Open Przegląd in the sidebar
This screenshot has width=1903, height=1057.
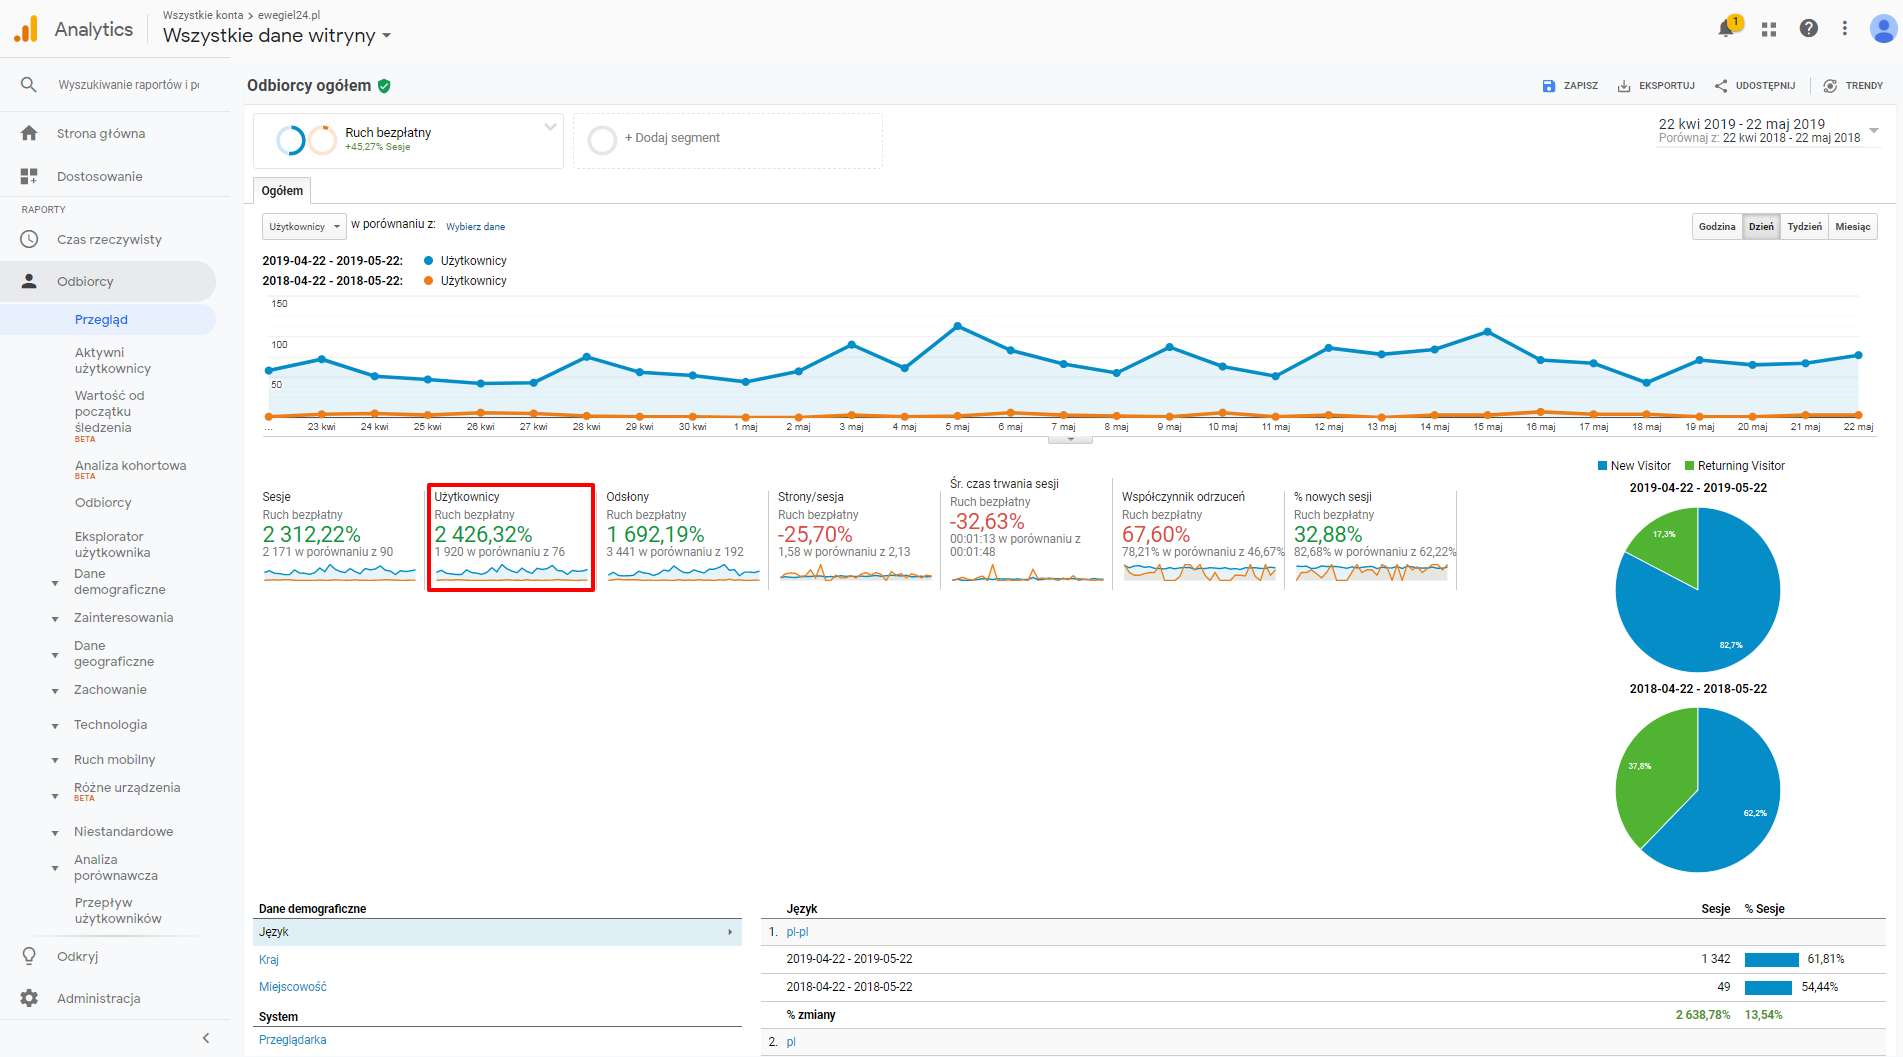click(101, 320)
